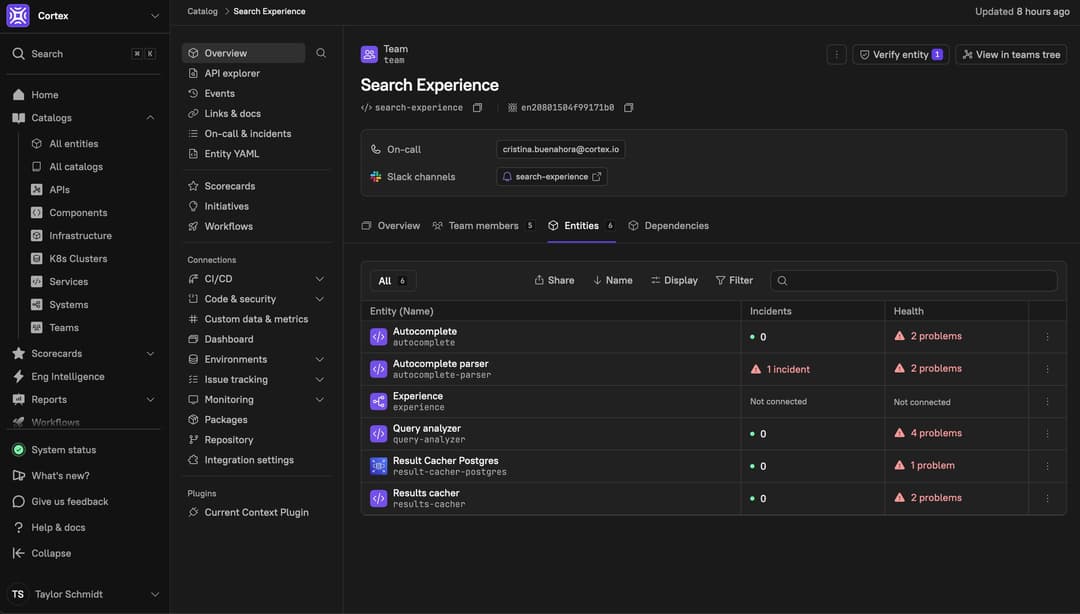
Task: Click the copy icon beside en20801504f99171b0
Action: pyautogui.click(x=627, y=105)
